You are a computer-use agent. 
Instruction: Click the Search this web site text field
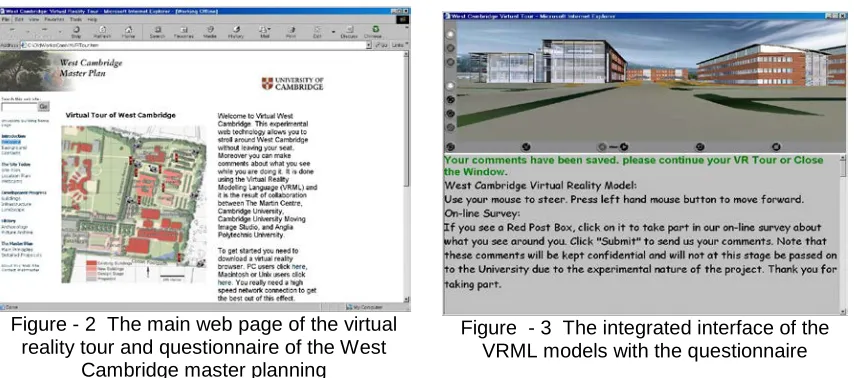click(19, 107)
